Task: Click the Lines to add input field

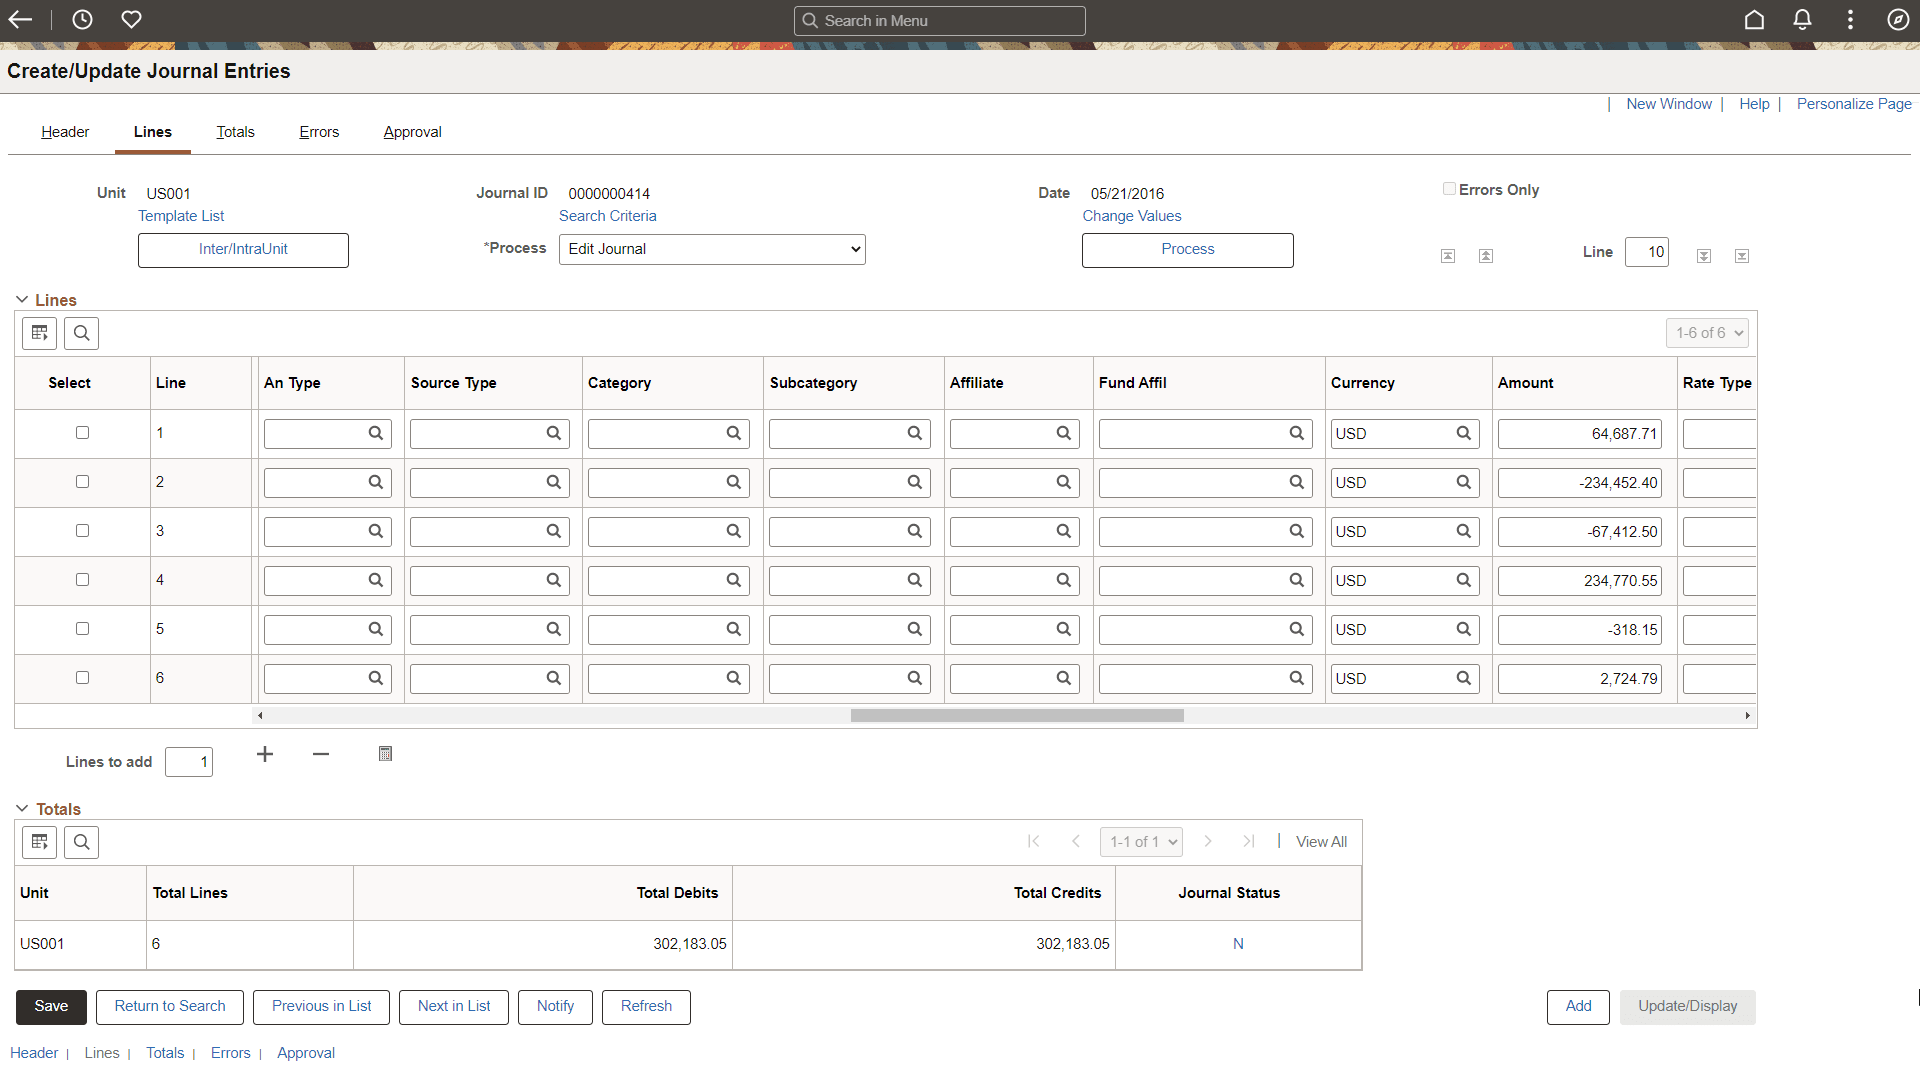Action: (x=189, y=762)
